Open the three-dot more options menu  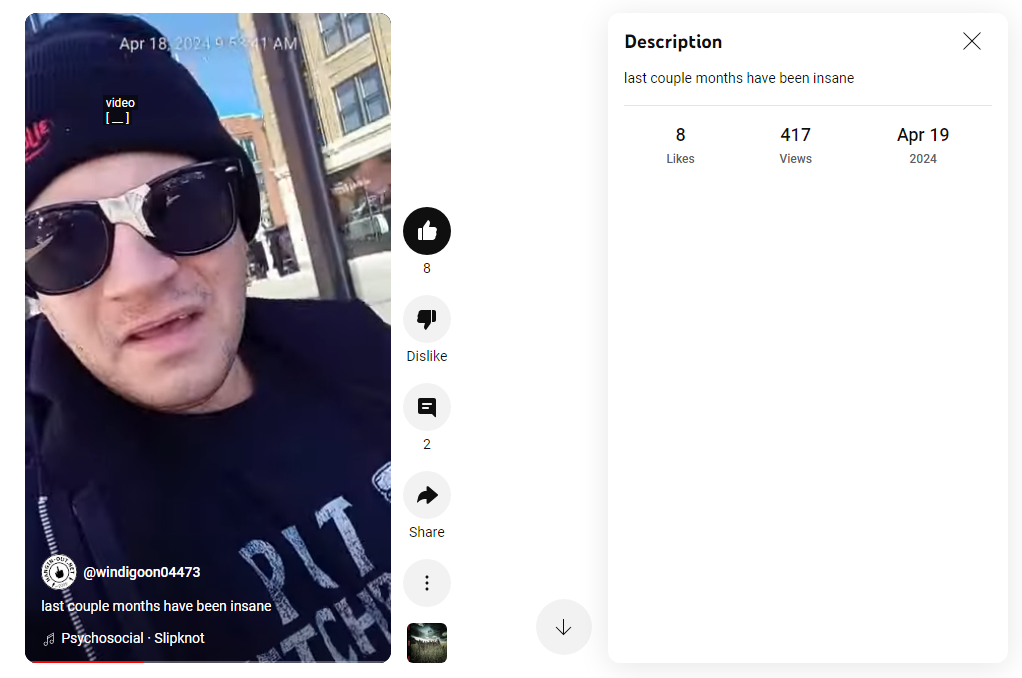(427, 583)
